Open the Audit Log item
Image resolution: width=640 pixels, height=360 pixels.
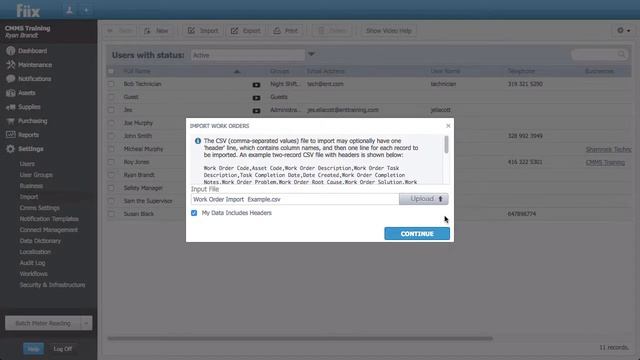[32, 263]
